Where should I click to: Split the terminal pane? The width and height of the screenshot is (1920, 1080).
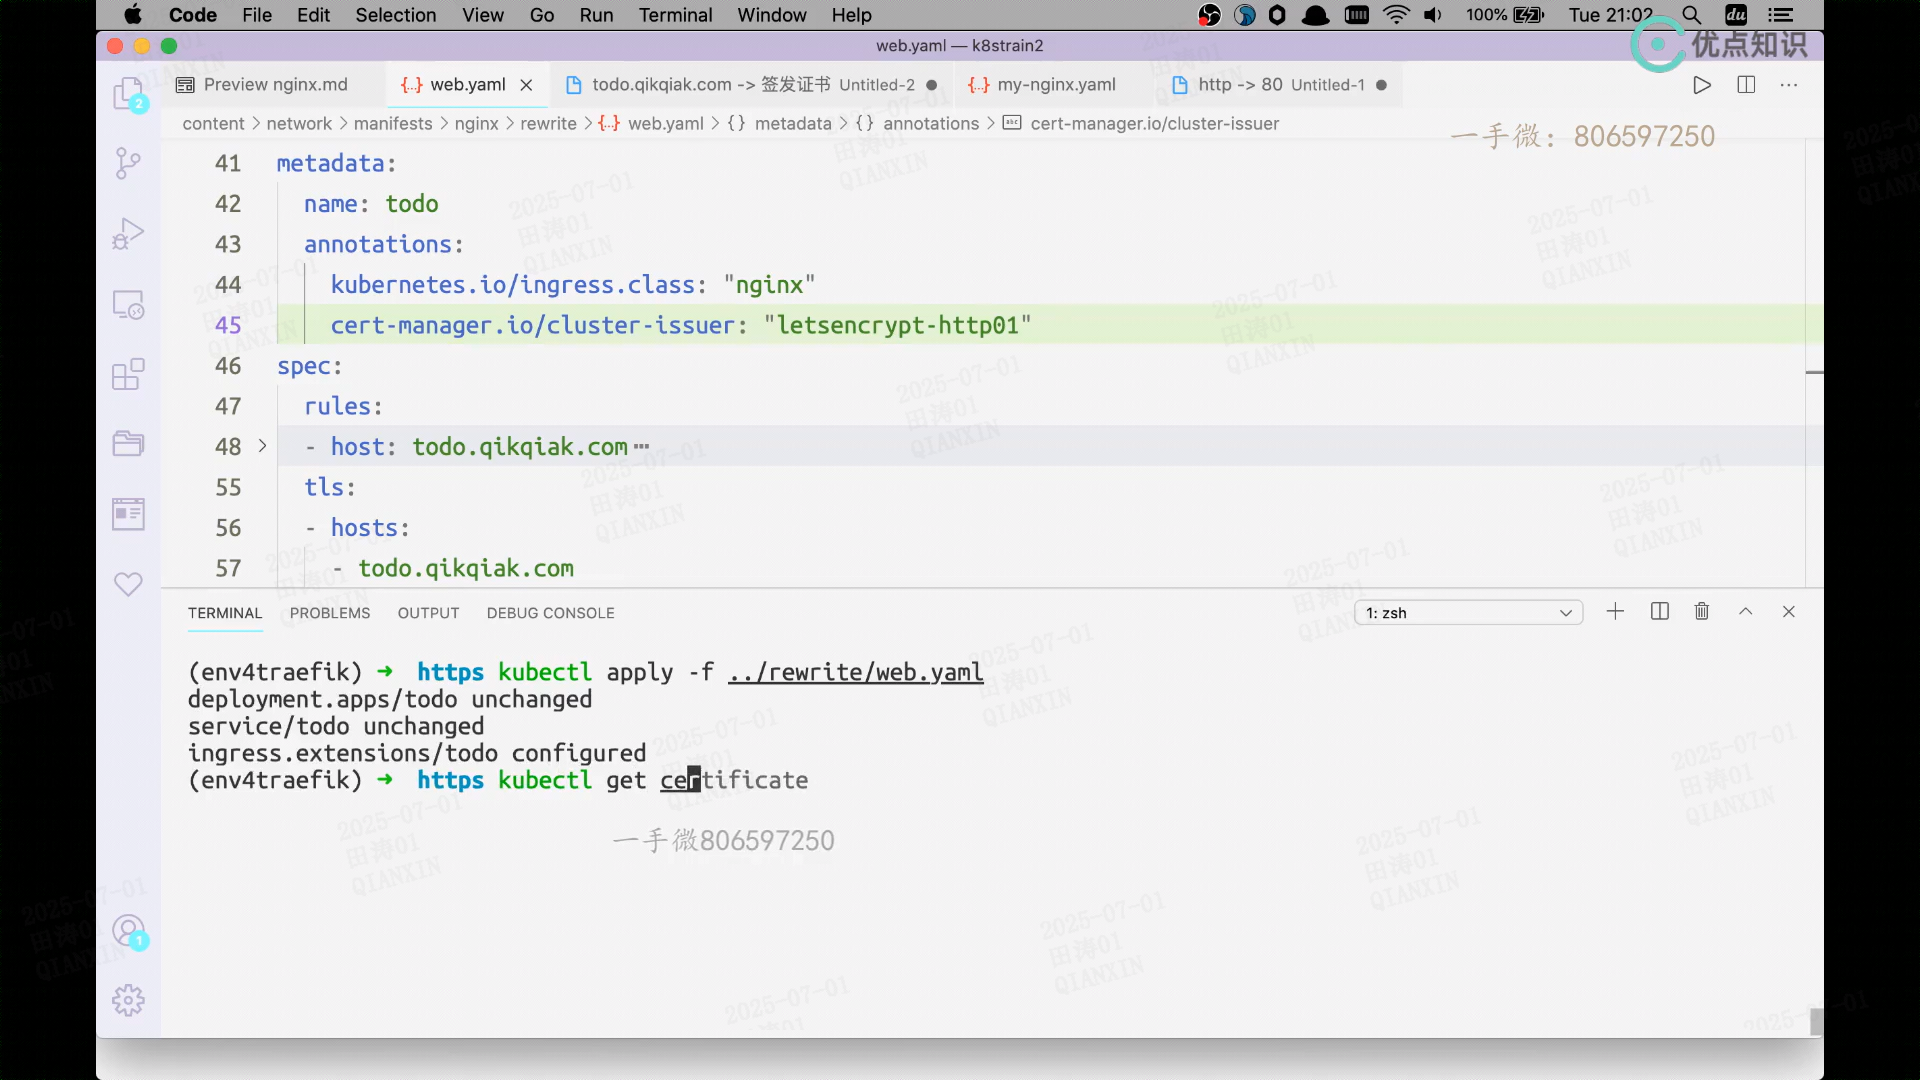[1660, 612]
